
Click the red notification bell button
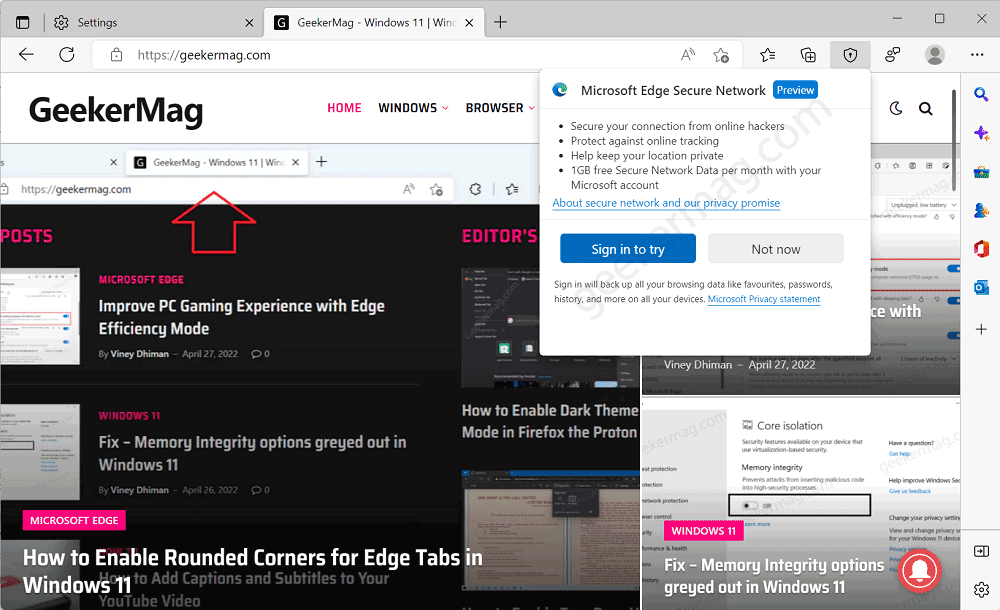(x=919, y=571)
